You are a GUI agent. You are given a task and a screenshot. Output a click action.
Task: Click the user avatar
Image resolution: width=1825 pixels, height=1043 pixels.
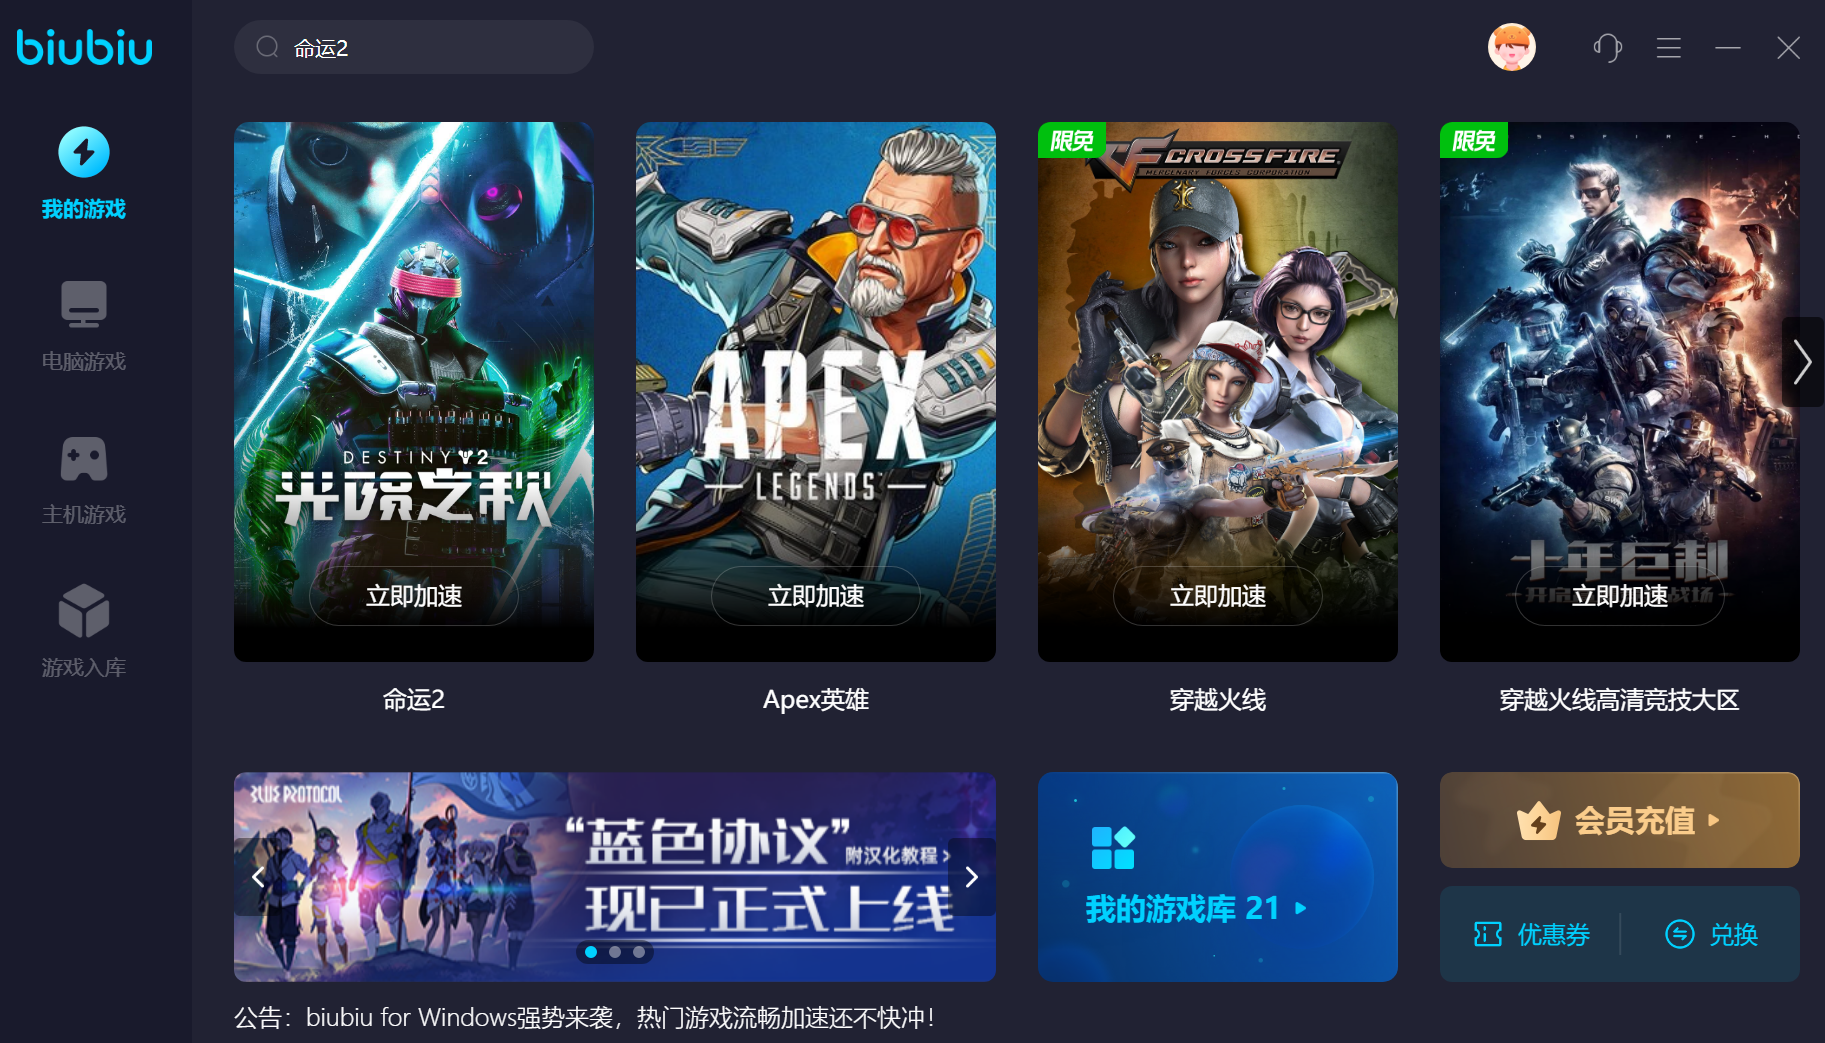point(1511,47)
